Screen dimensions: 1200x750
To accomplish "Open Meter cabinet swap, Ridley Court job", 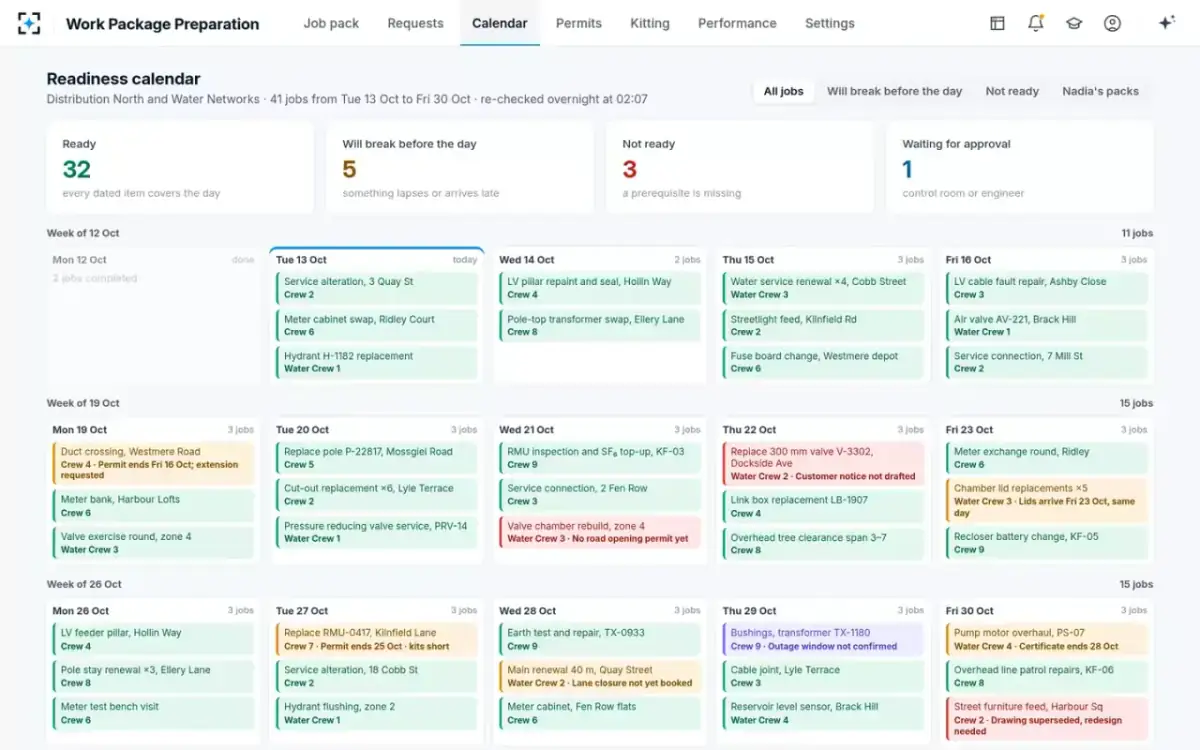I will coord(377,325).
